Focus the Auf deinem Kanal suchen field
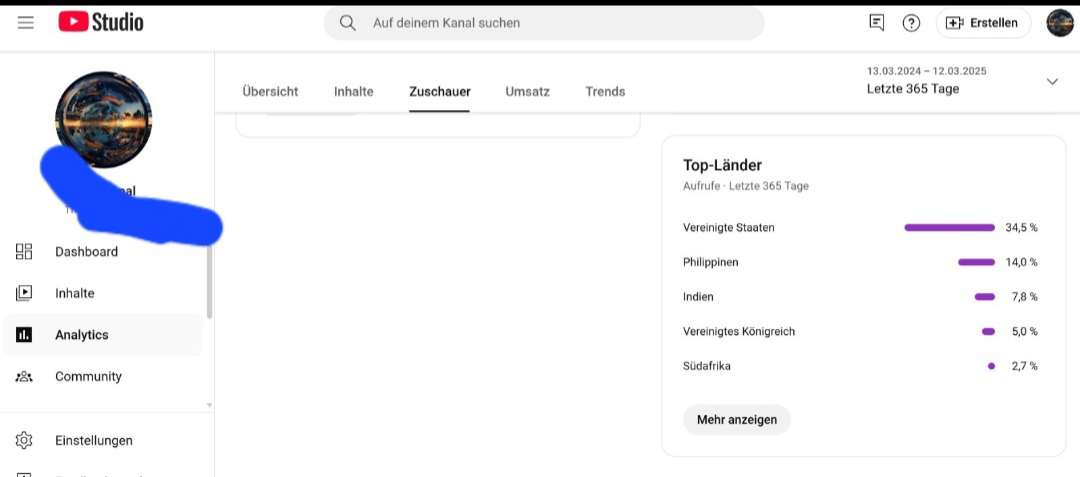 click(544, 23)
